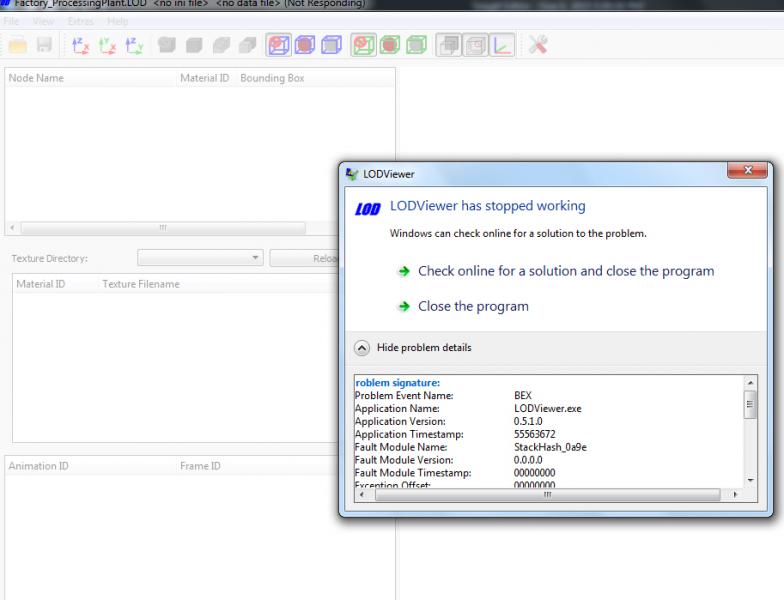Select the Z-X axis view icon
The height and width of the screenshot is (600, 784).
[80, 46]
